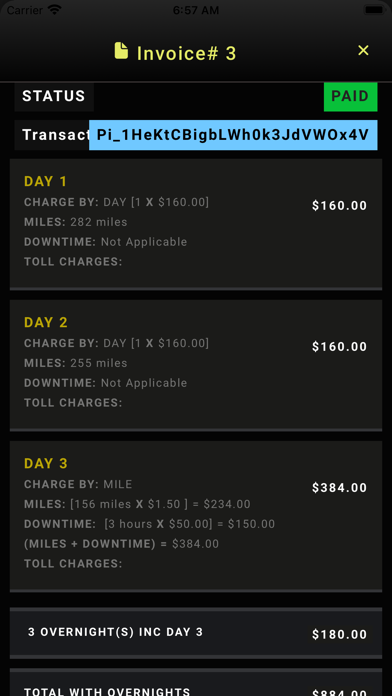This screenshot has height=696, width=392.
Task: Open the DAY 3 charge card
Action: [x=196, y=516]
